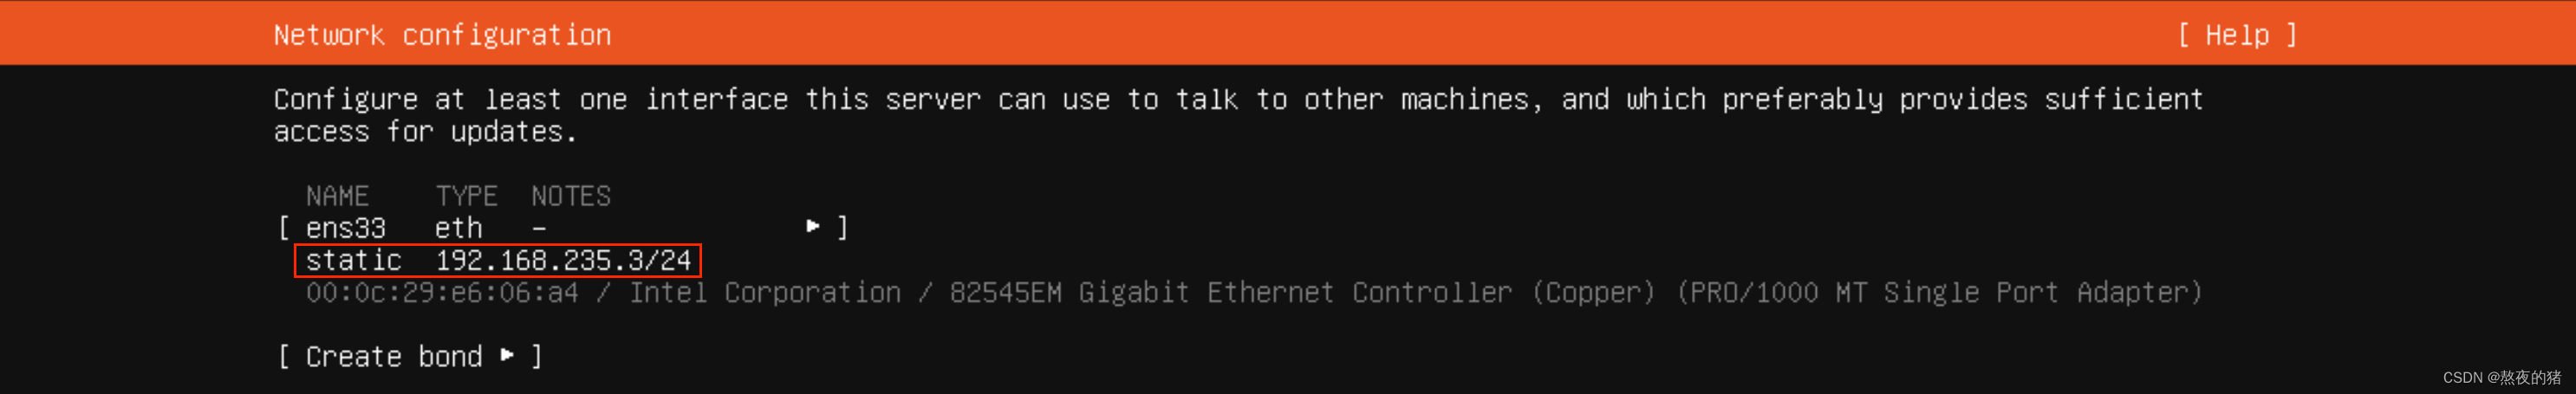Screen dimensions: 2576x394
Task: Click the NOTES column header
Action: [x=571, y=196]
